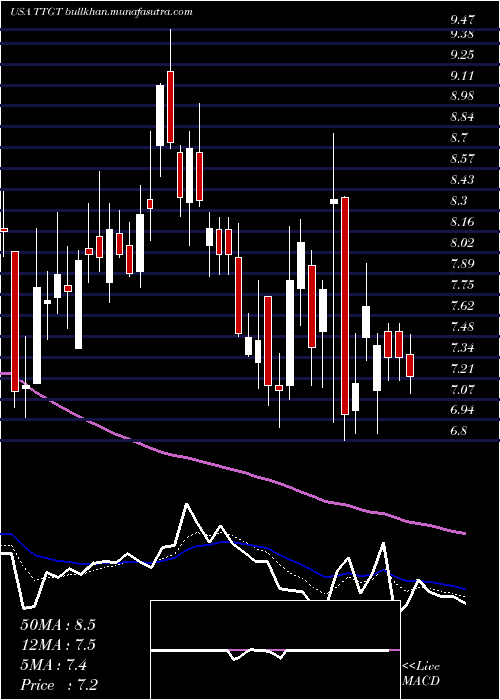
Task: Click the 8.43 price axis label
Action: coord(462,180)
